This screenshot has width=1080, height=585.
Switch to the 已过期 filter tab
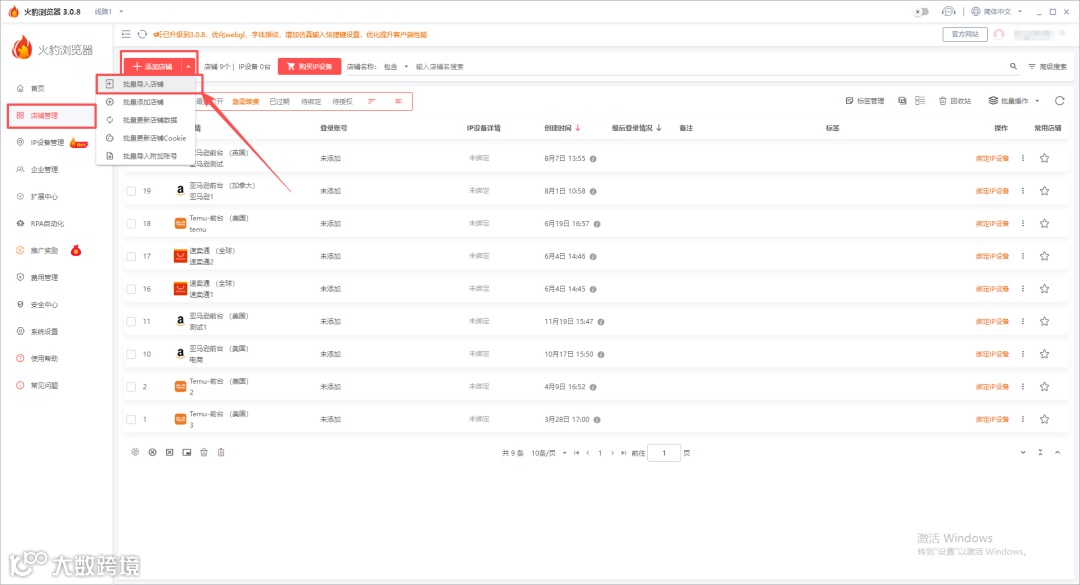pyautogui.click(x=279, y=101)
